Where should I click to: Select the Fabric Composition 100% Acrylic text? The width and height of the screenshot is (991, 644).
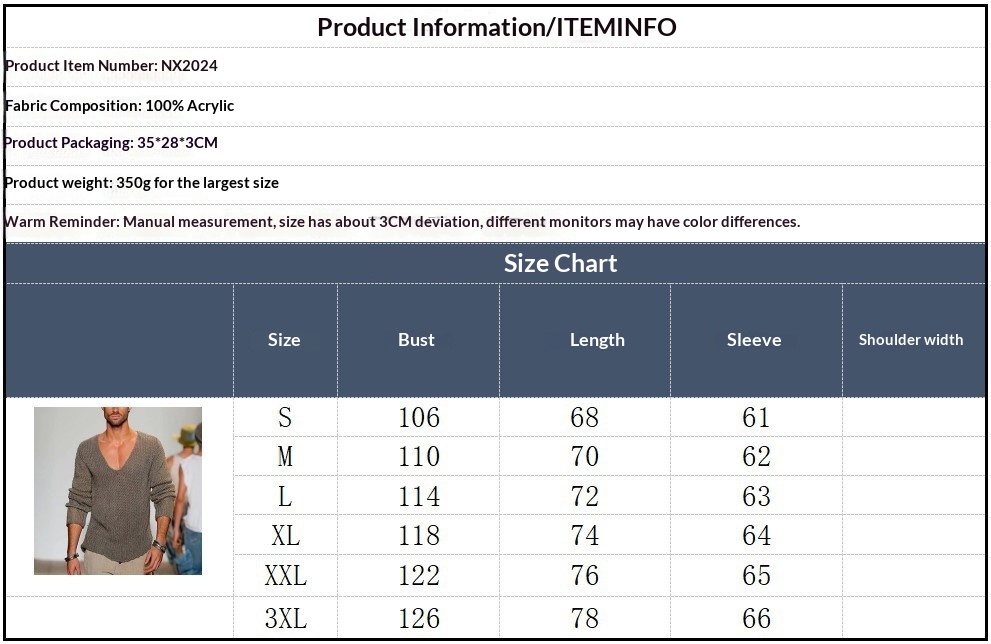pos(119,105)
